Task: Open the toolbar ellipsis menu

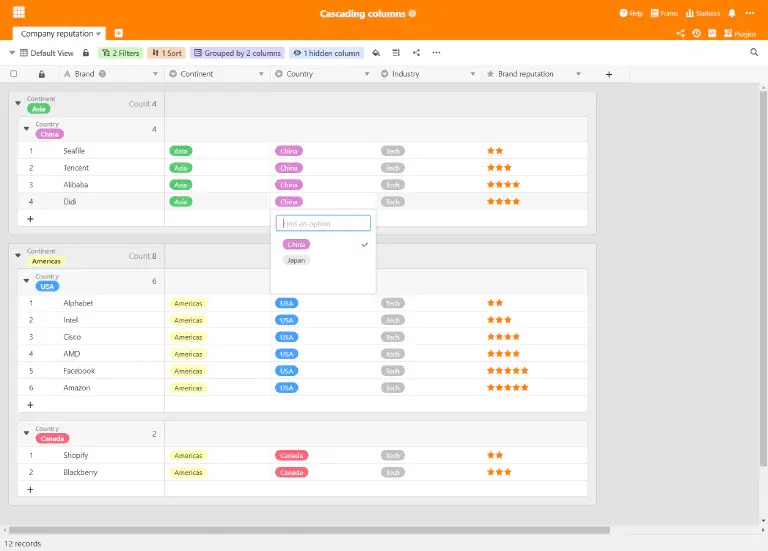Action: tap(436, 52)
